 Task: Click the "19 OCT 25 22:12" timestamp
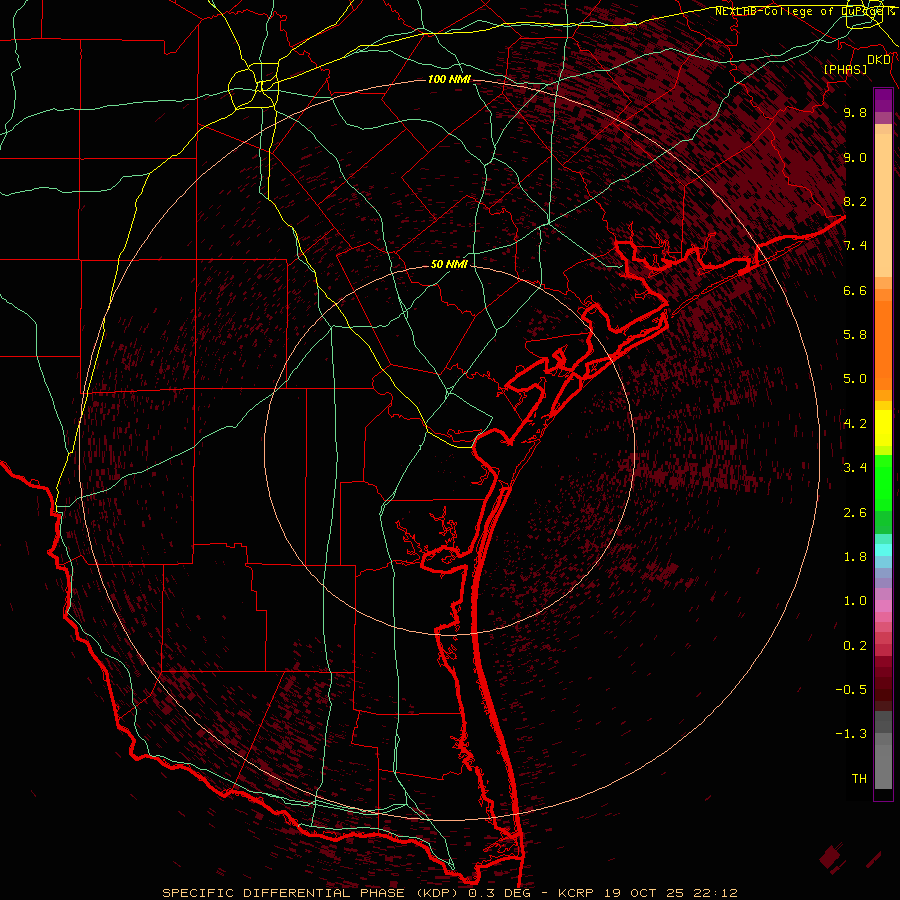[x=669, y=893]
